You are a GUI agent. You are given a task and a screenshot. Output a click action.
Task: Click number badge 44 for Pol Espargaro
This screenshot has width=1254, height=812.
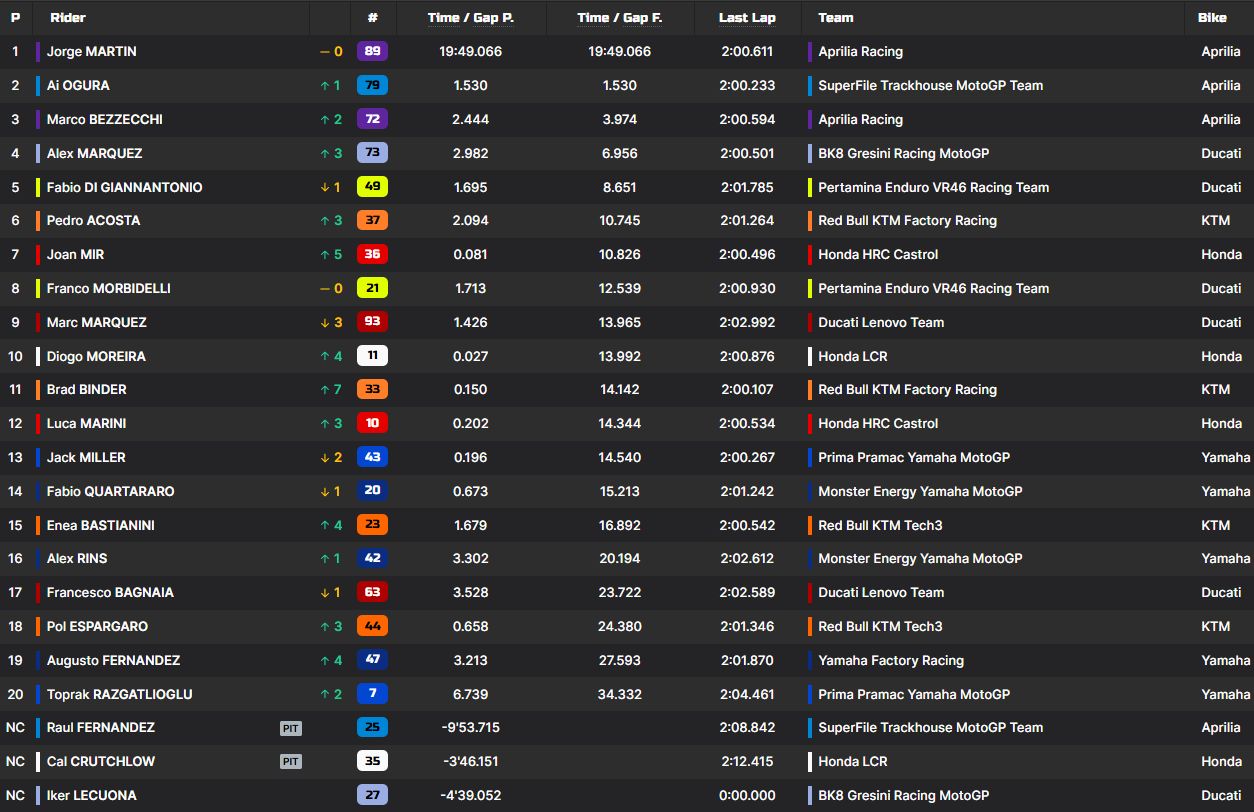click(372, 626)
